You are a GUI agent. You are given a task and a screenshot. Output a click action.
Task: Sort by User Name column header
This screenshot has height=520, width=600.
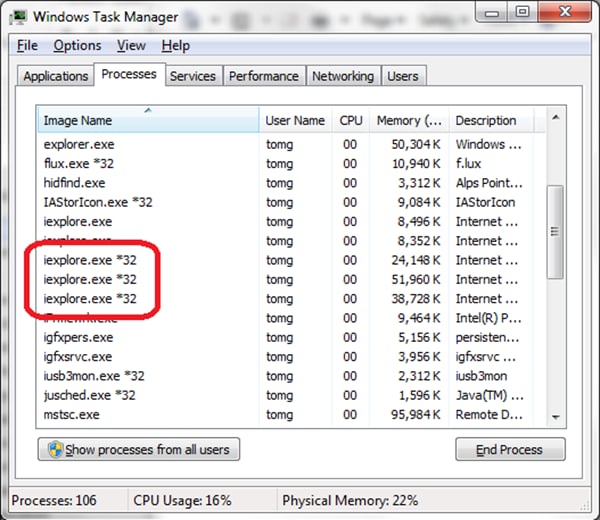point(295,120)
